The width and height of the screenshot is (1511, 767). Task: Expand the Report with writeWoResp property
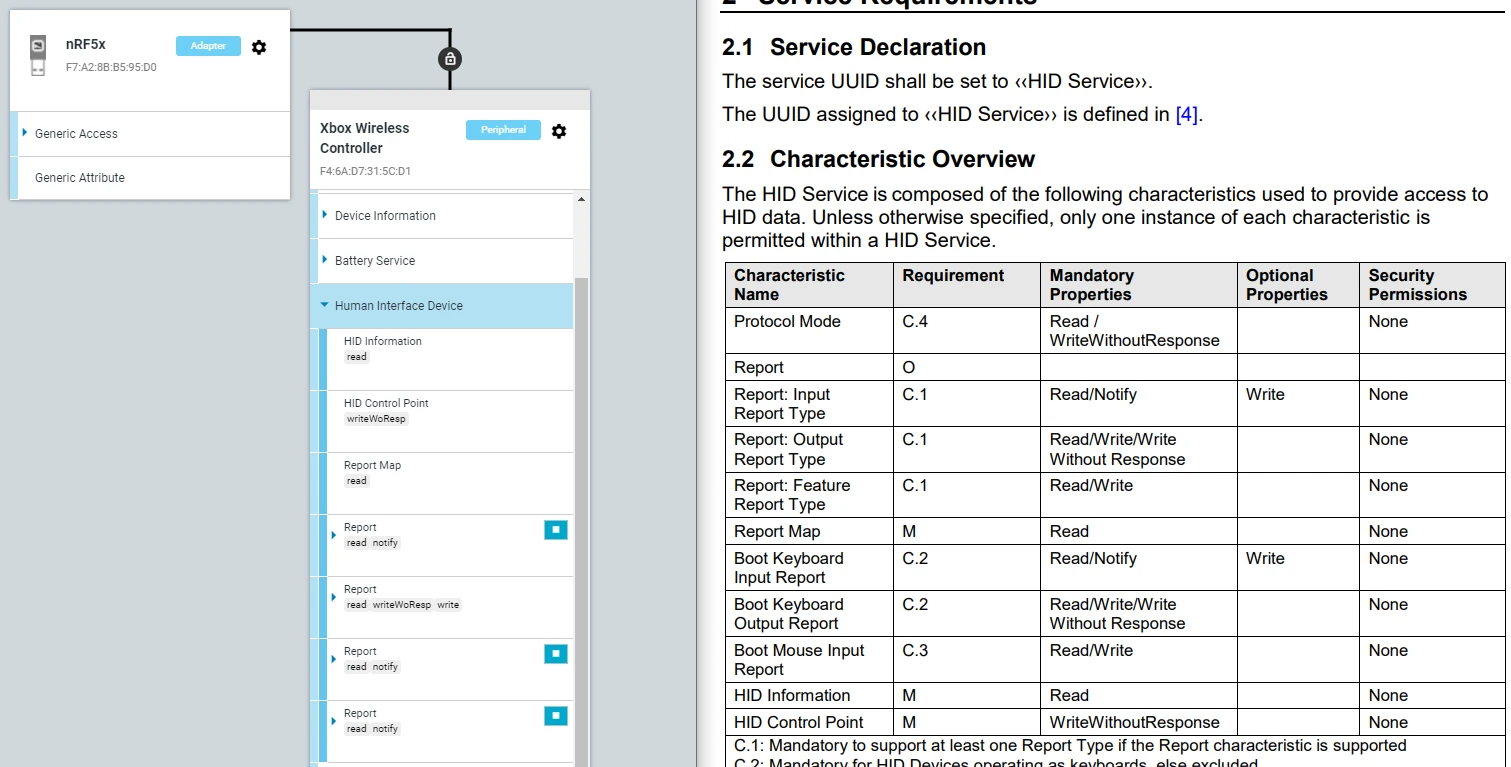[334, 597]
